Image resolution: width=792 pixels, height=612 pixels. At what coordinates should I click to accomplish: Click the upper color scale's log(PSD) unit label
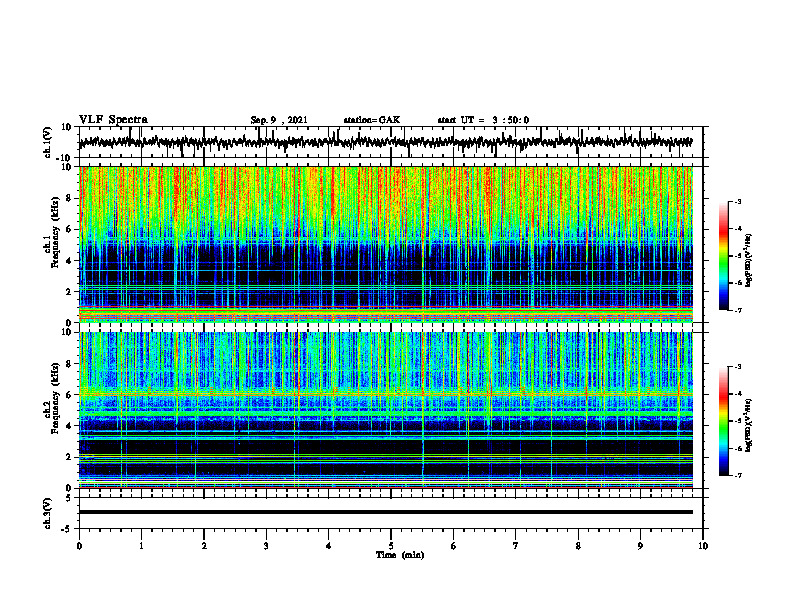point(749,261)
